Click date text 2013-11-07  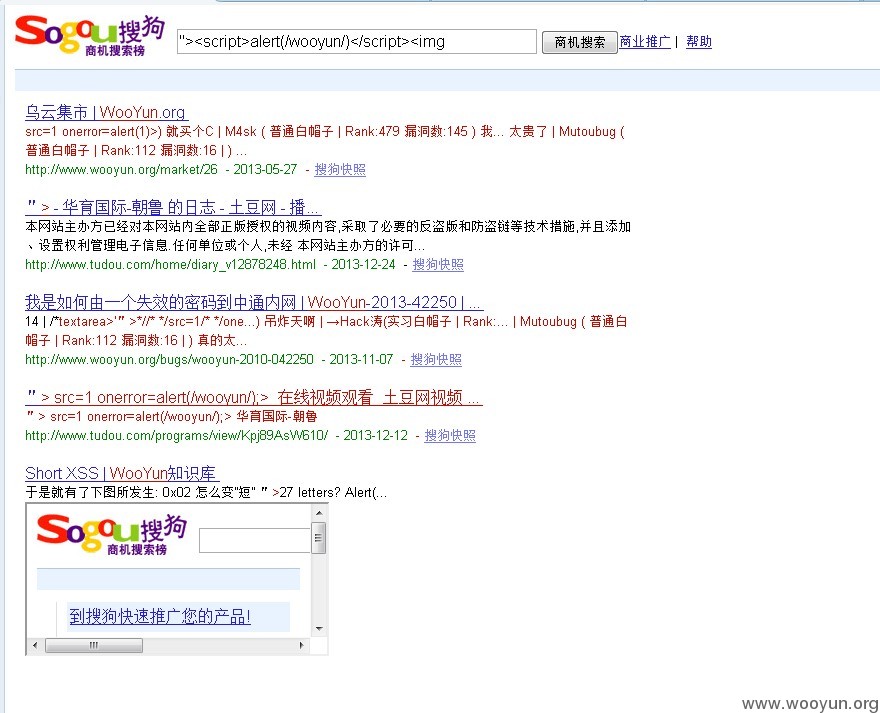pyautogui.click(x=361, y=359)
